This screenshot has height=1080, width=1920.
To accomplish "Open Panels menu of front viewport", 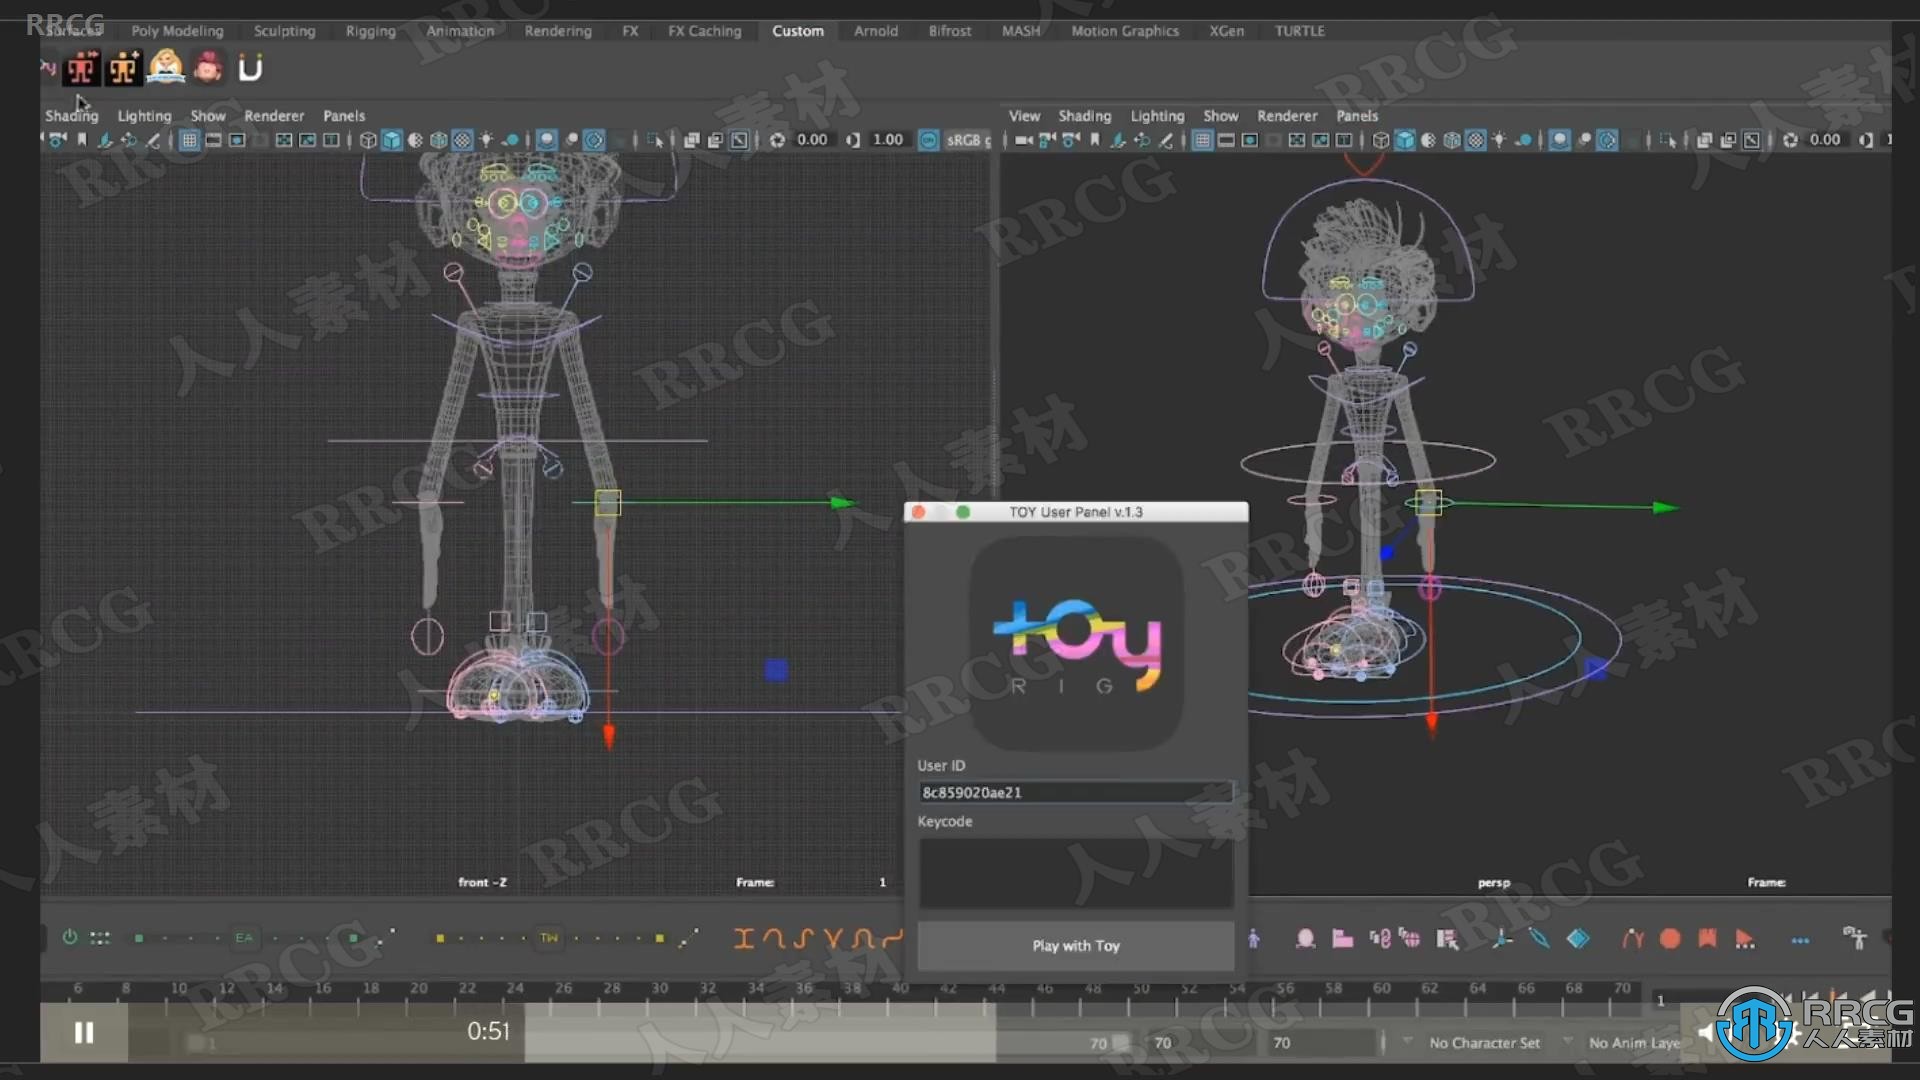I will [x=344, y=115].
